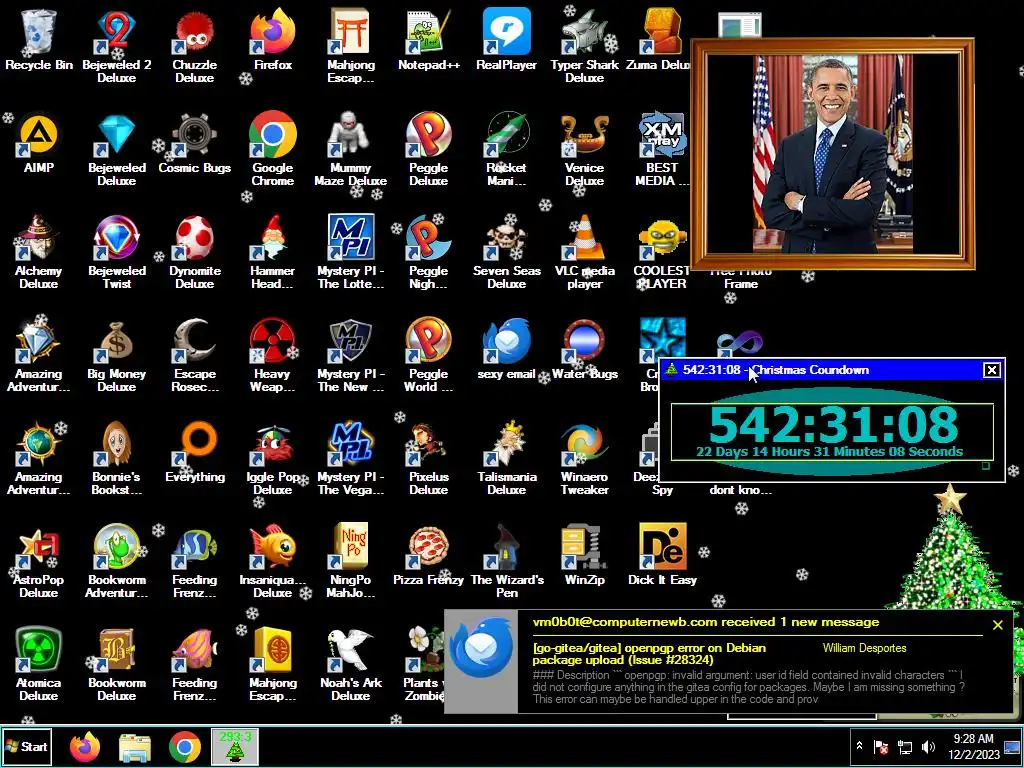The height and width of the screenshot is (768, 1024).
Task: Open Talismania Deluxe shortcut
Action: click(x=506, y=458)
